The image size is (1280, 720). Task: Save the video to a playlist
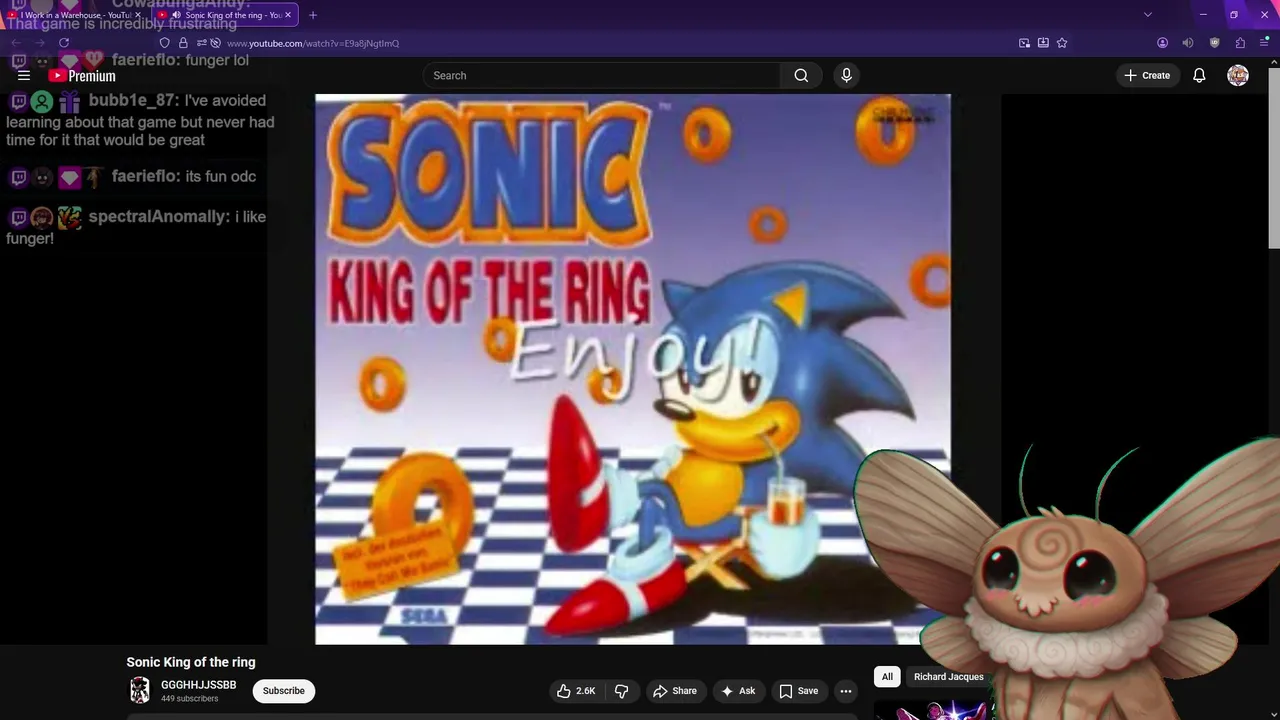[798, 691]
